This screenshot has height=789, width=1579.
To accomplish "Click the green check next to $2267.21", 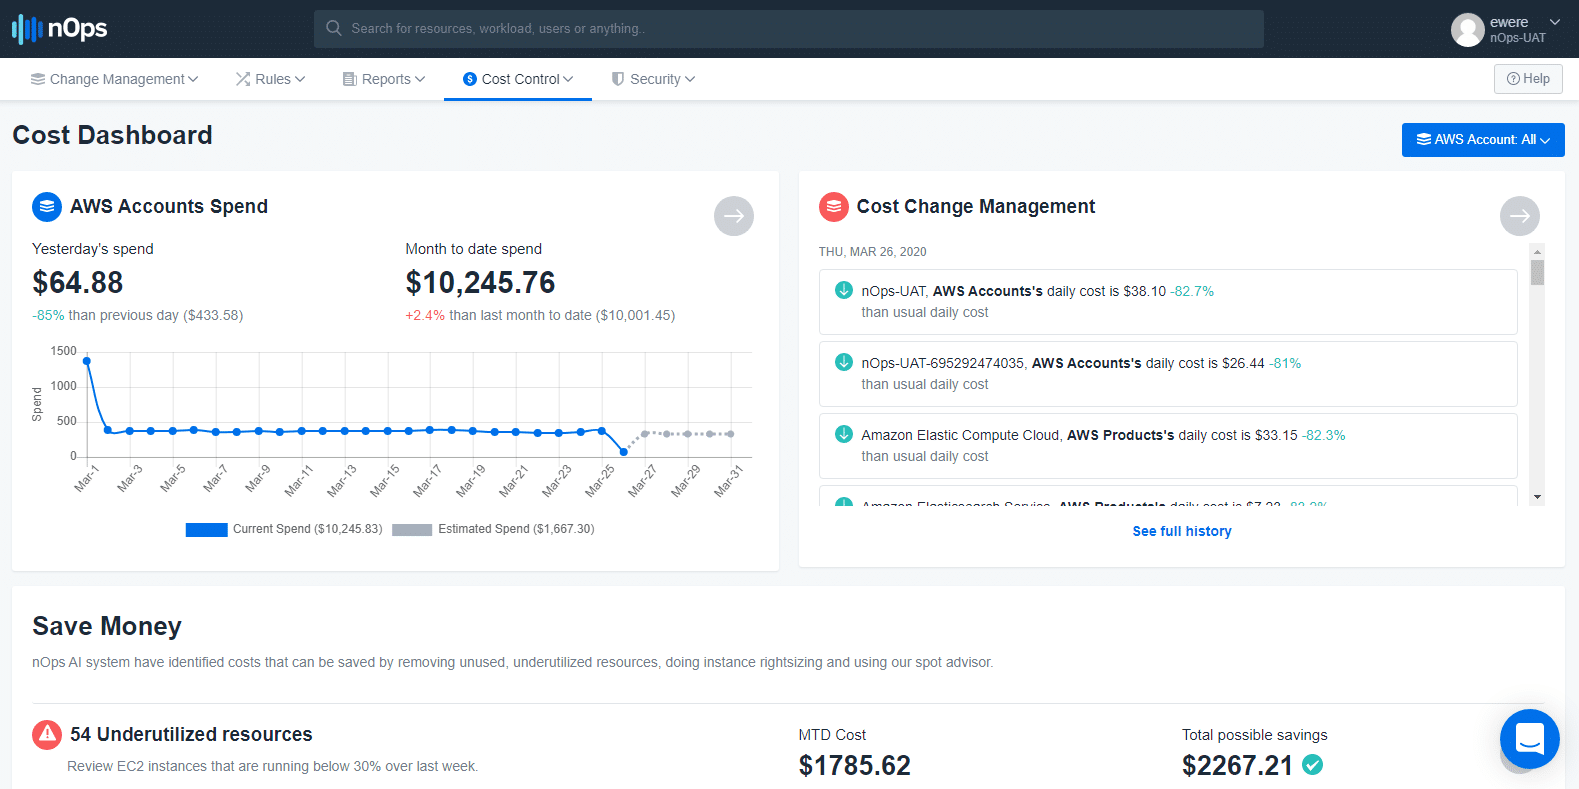I will point(1313,765).
